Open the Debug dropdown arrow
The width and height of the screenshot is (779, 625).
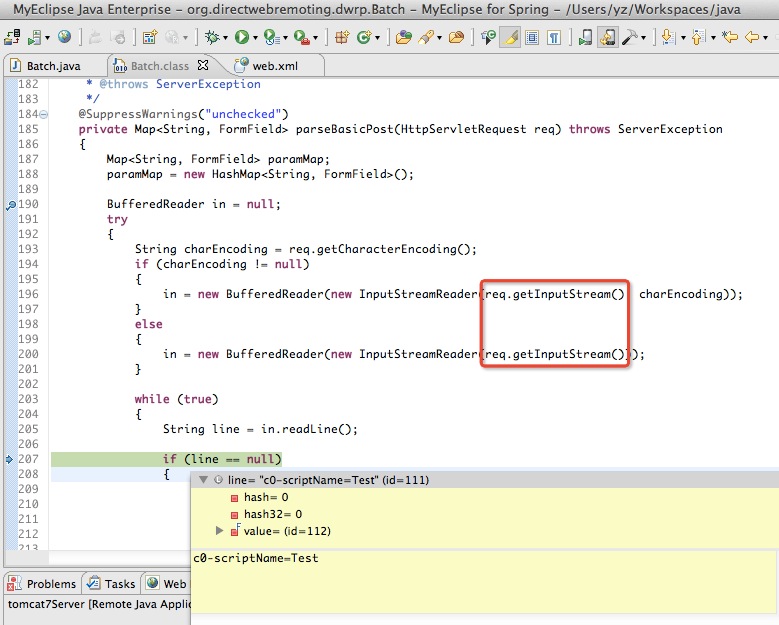point(225,38)
